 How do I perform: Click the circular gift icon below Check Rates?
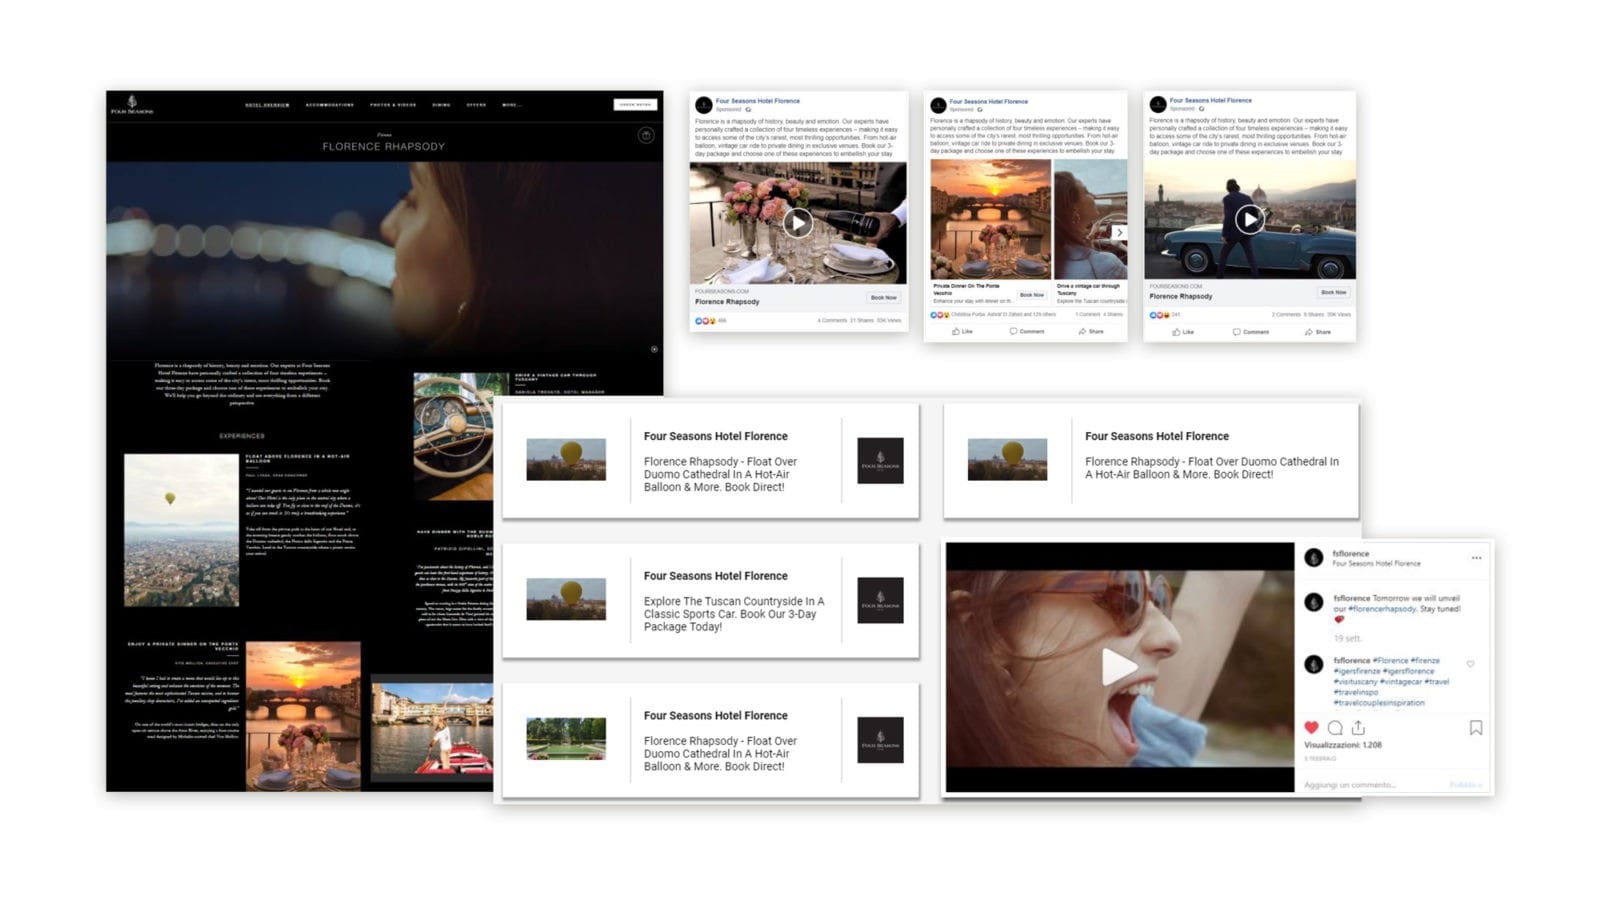point(646,135)
